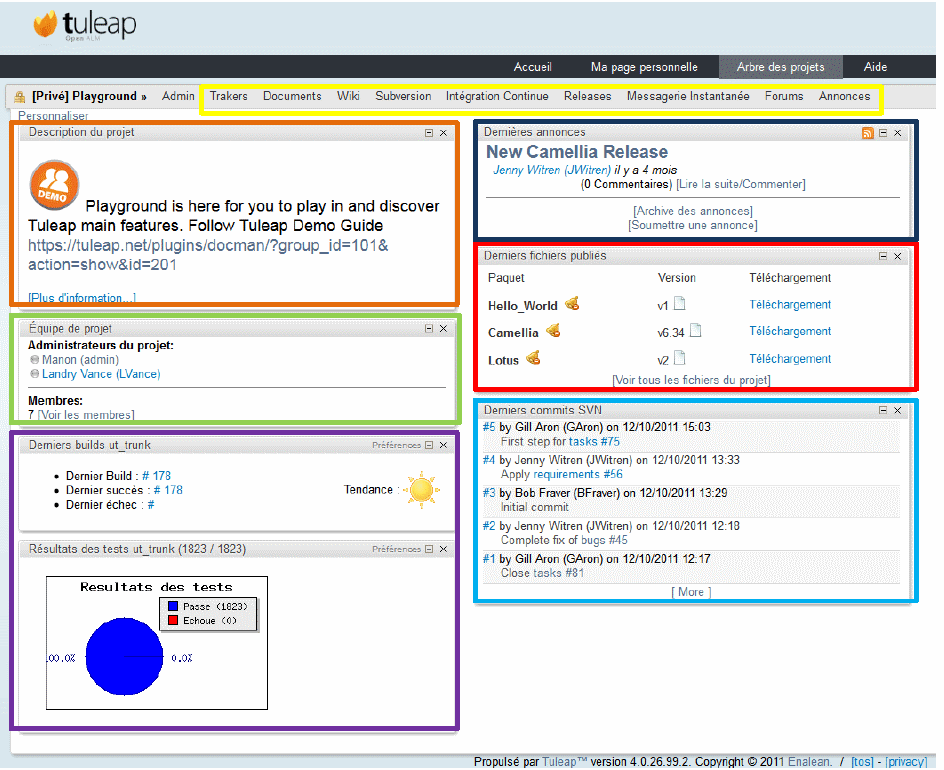Open release notes file icon for v2
944x770 pixels.
coord(680,359)
